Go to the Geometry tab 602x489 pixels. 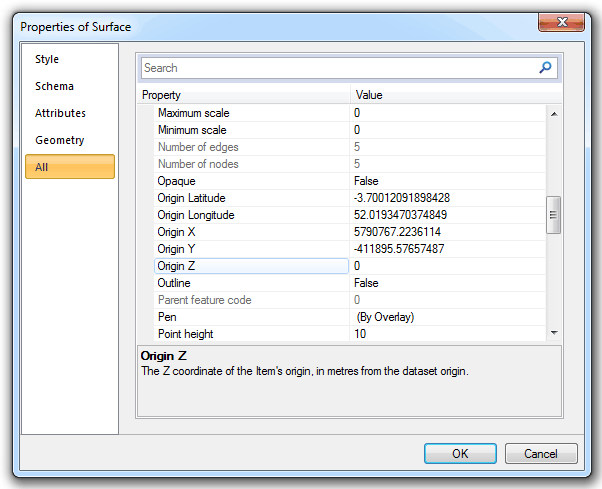(x=60, y=140)
